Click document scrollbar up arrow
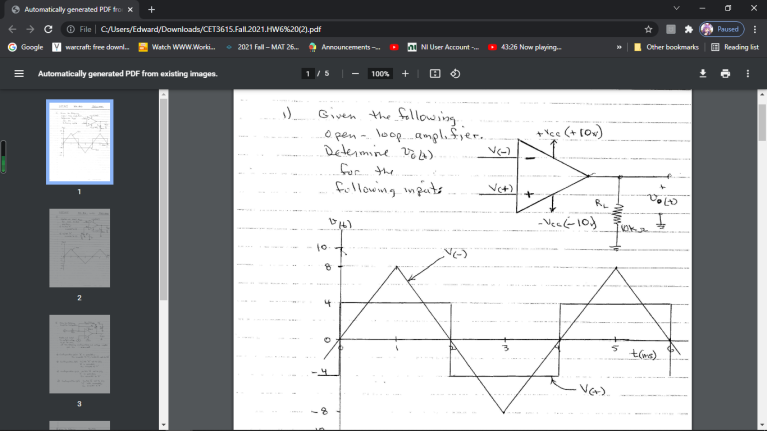 pos(762,94)
